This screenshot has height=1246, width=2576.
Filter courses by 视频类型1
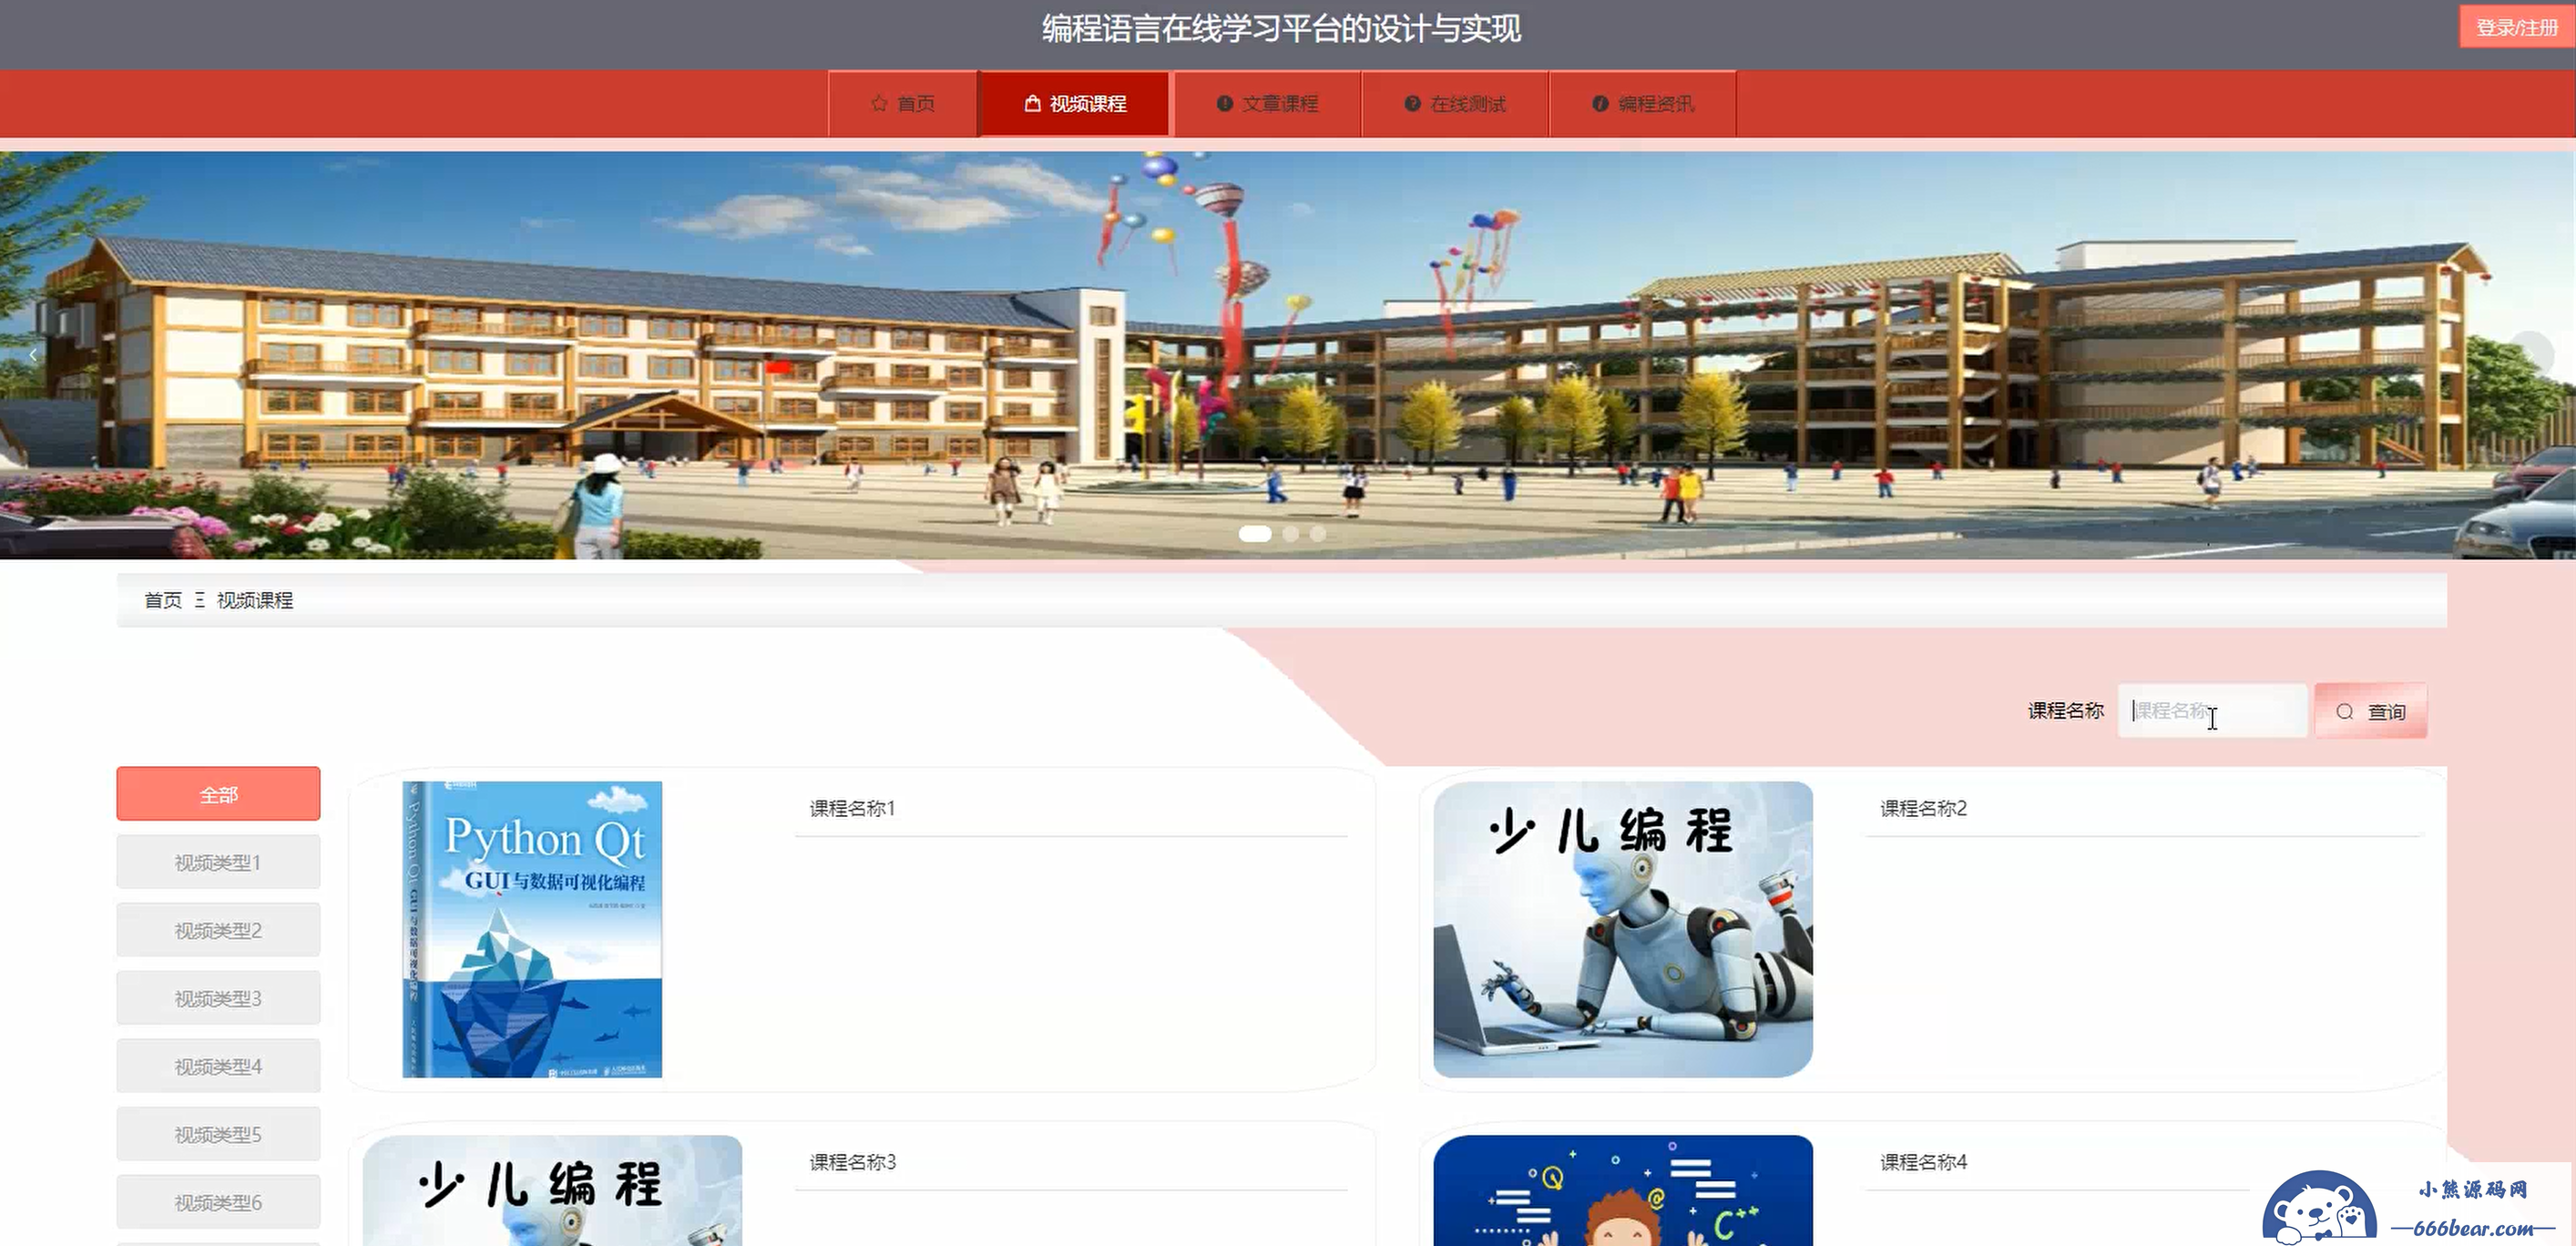(x=218, y=862)
